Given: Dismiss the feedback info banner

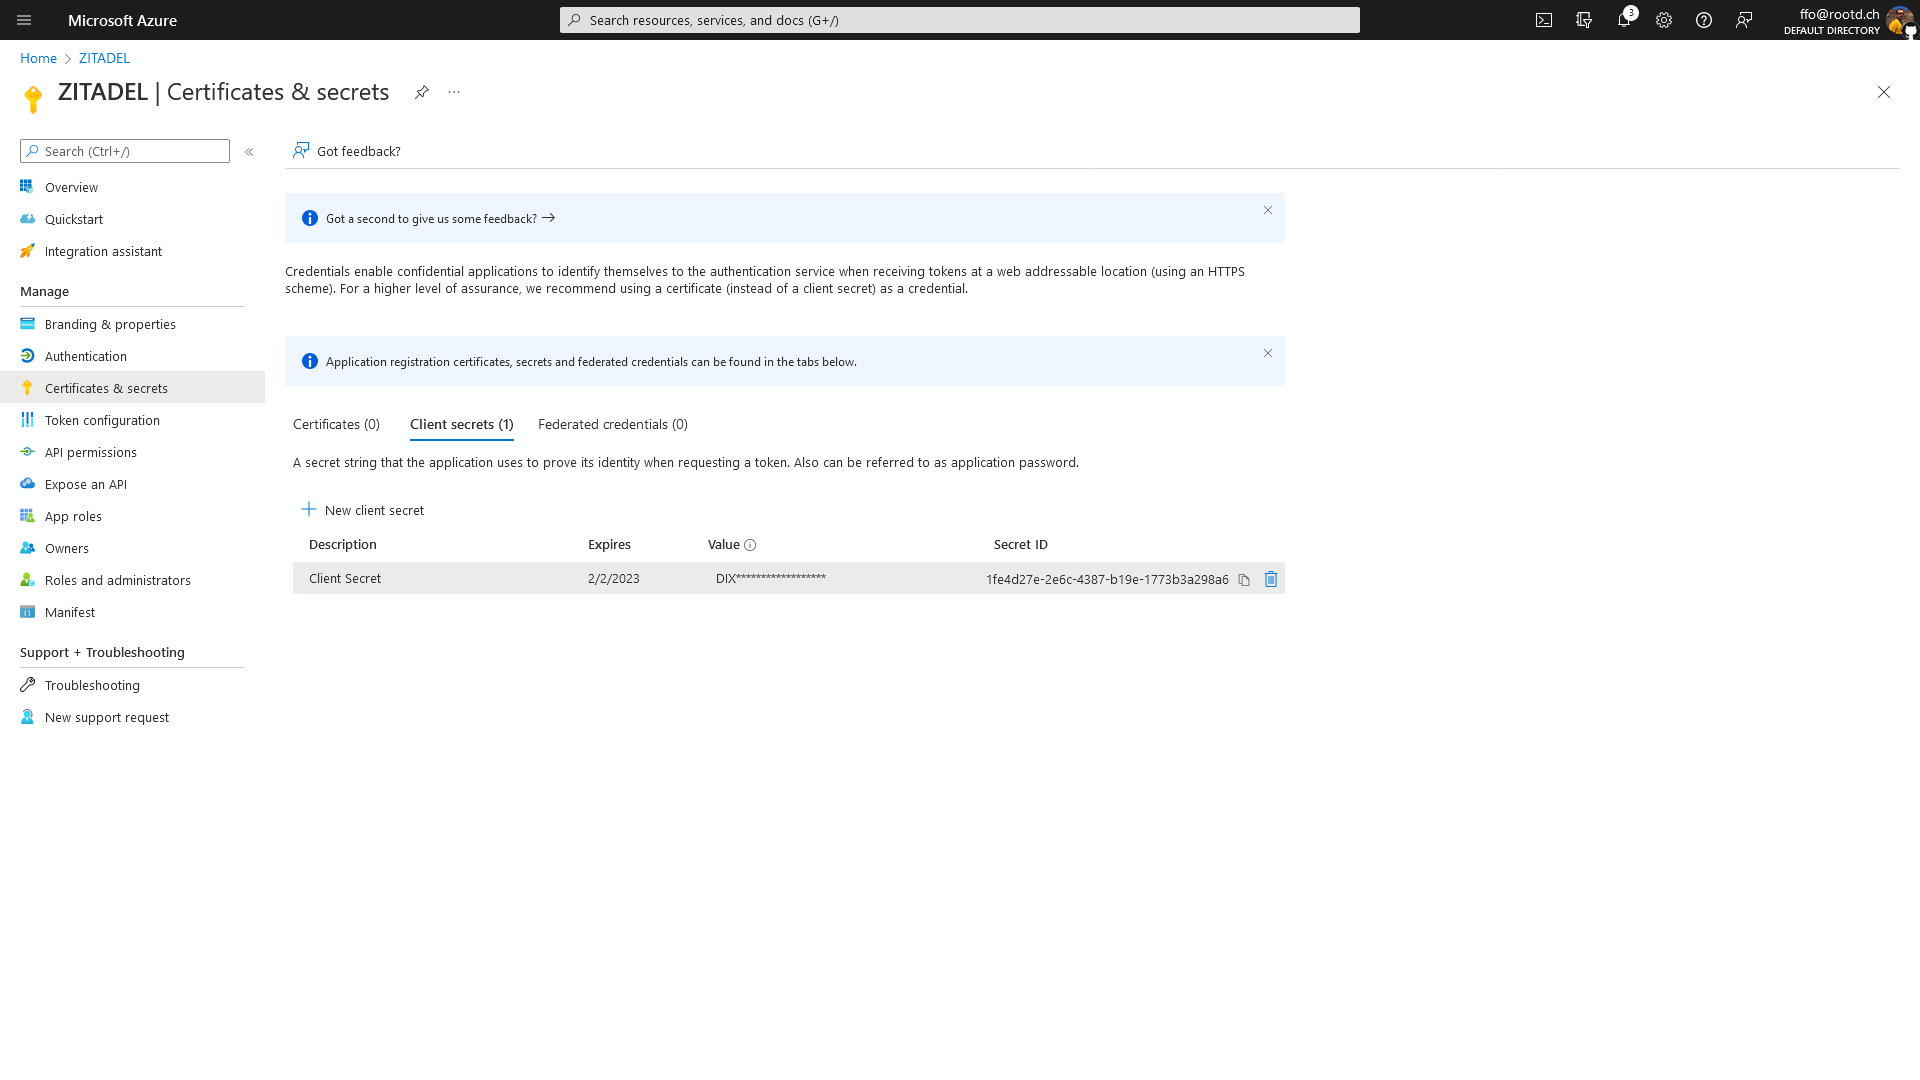Looking at the screenshot, I should click(x=1267, y=210).
